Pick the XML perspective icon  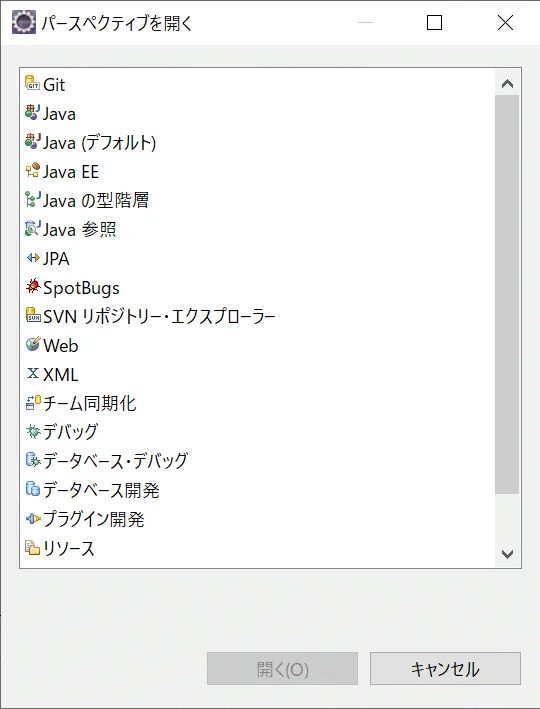click(x=33, y=373)
